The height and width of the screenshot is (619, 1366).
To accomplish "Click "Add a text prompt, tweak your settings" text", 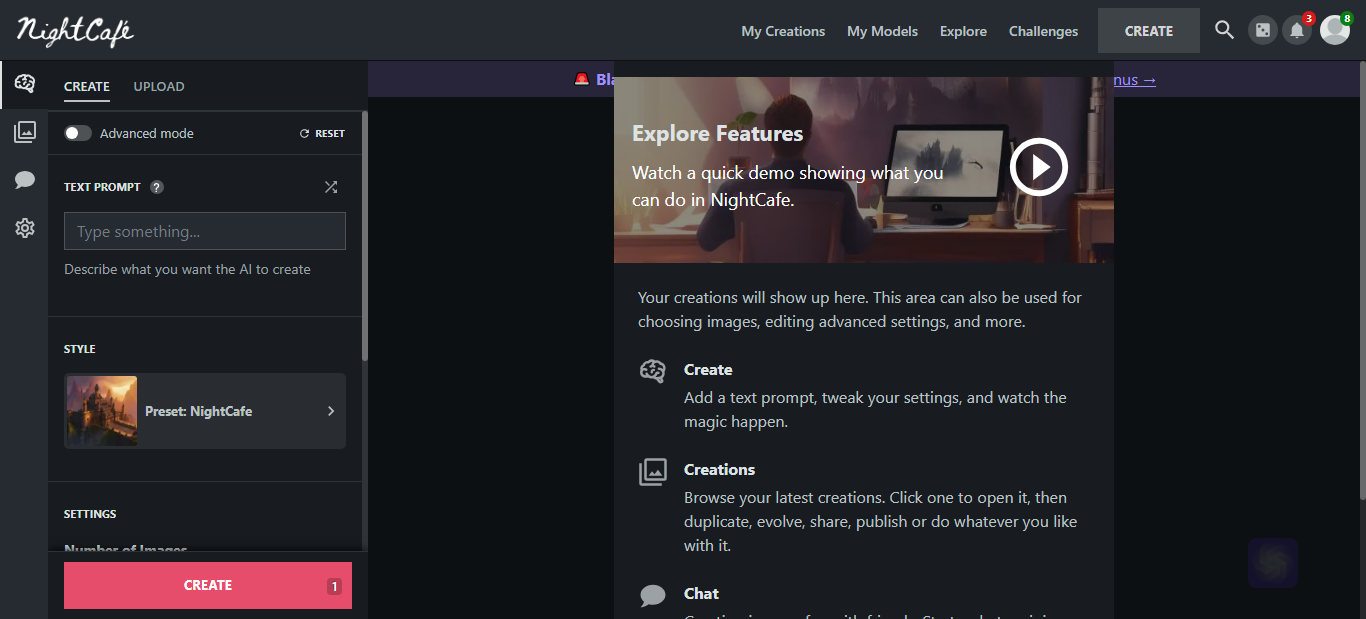I will click(875, 410).
